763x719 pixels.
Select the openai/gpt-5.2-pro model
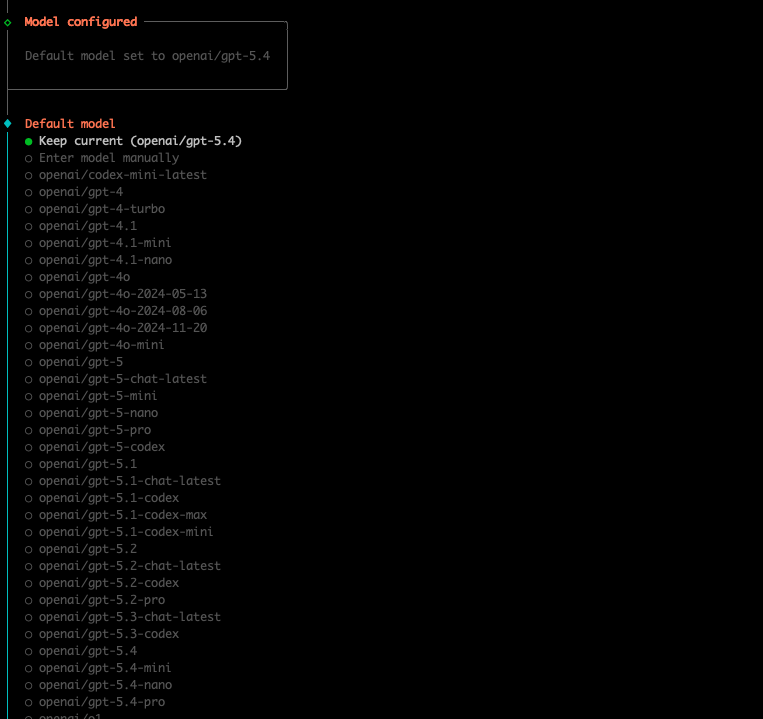tap(102, 600)
